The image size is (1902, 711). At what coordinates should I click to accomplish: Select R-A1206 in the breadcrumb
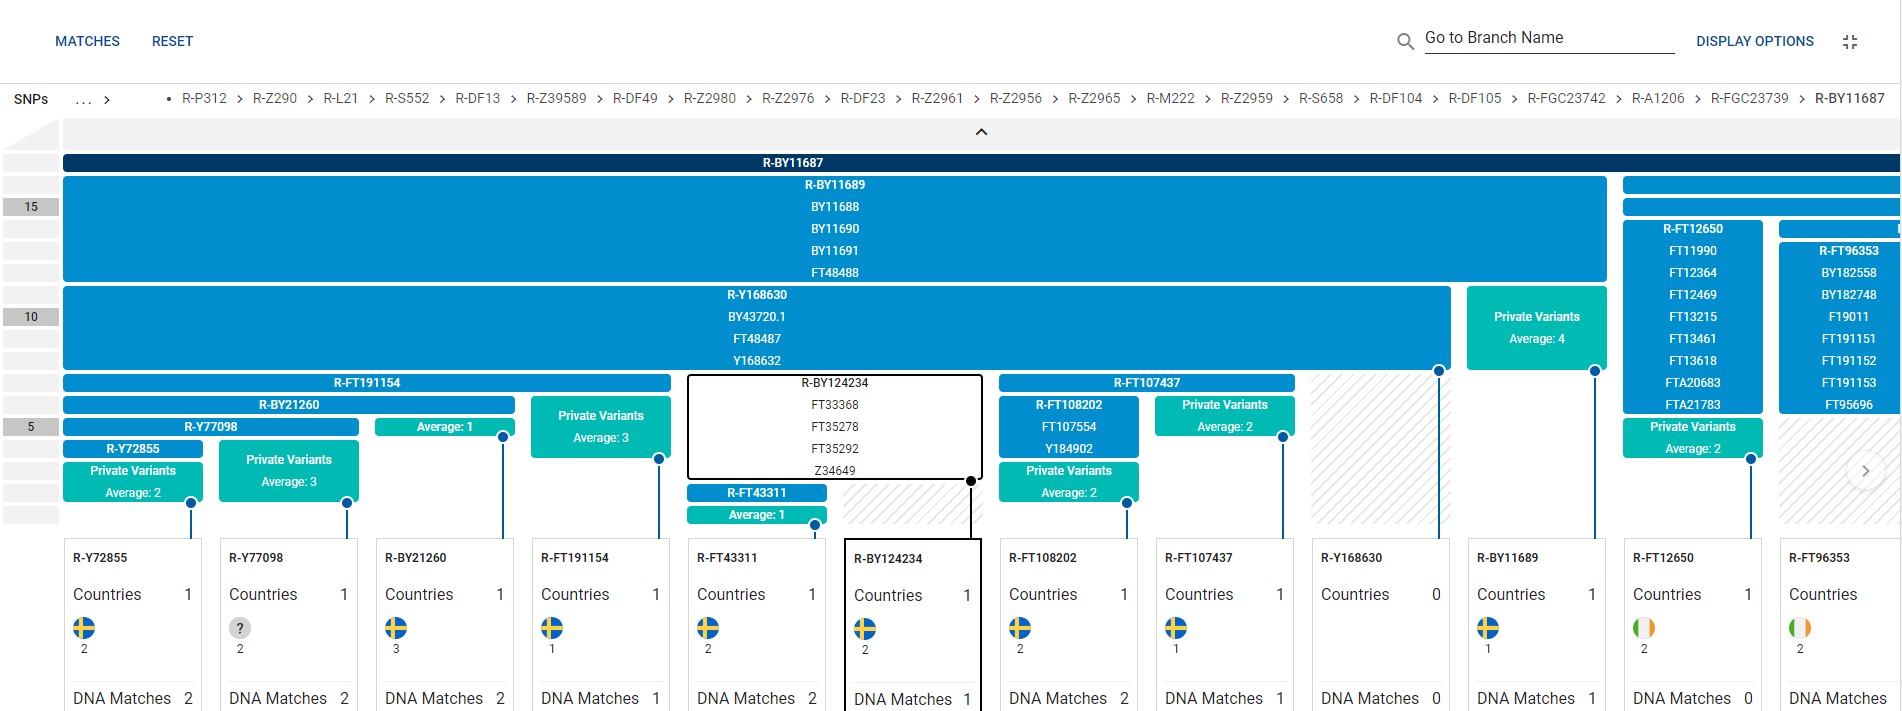tap(1658, 98)
